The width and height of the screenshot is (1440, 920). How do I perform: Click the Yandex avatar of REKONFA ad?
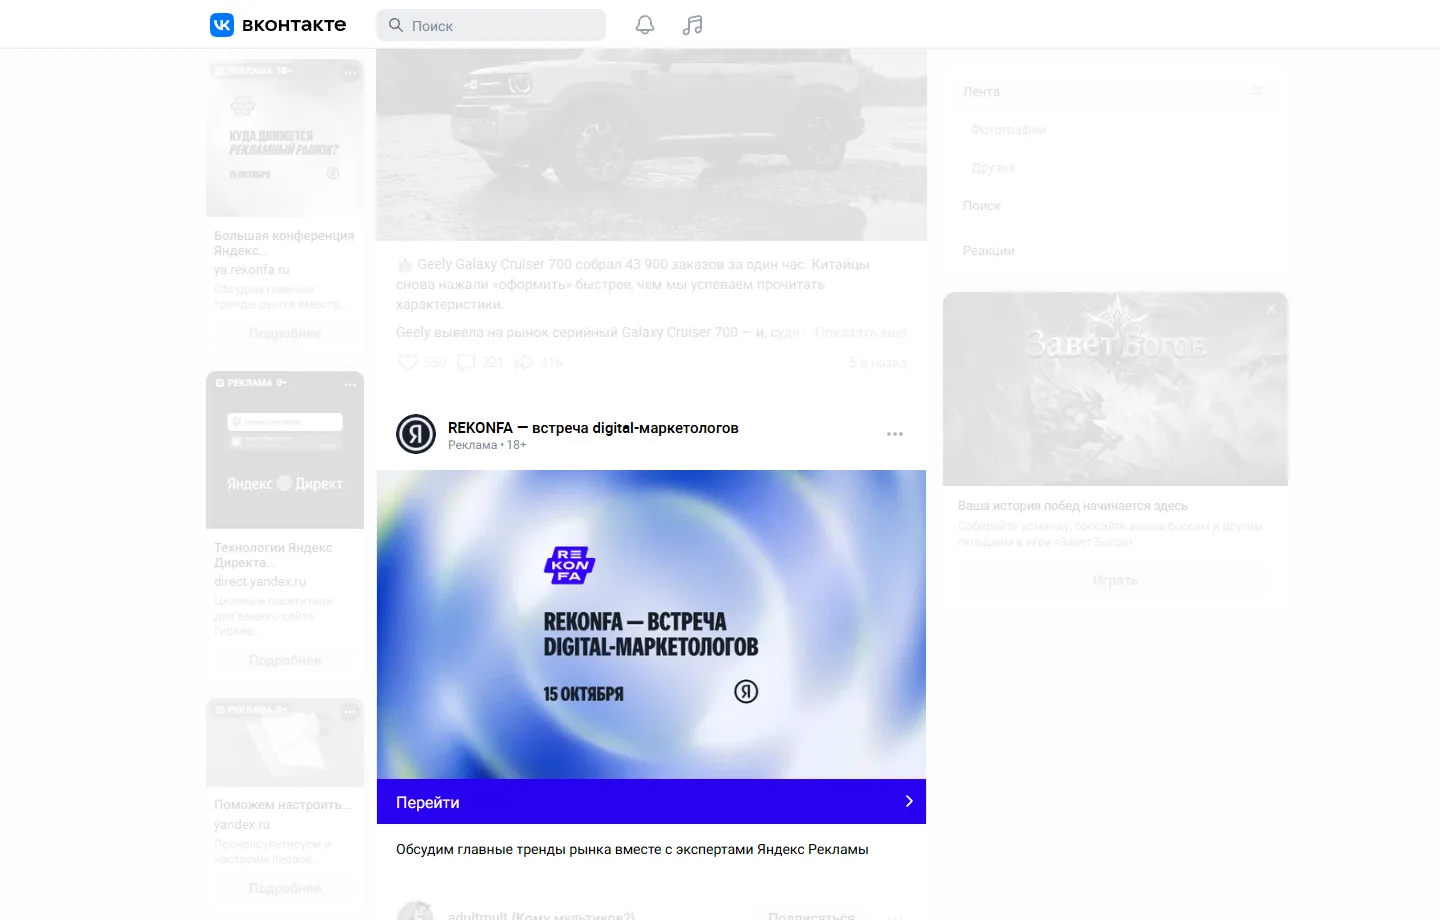(x=416, y=434)
